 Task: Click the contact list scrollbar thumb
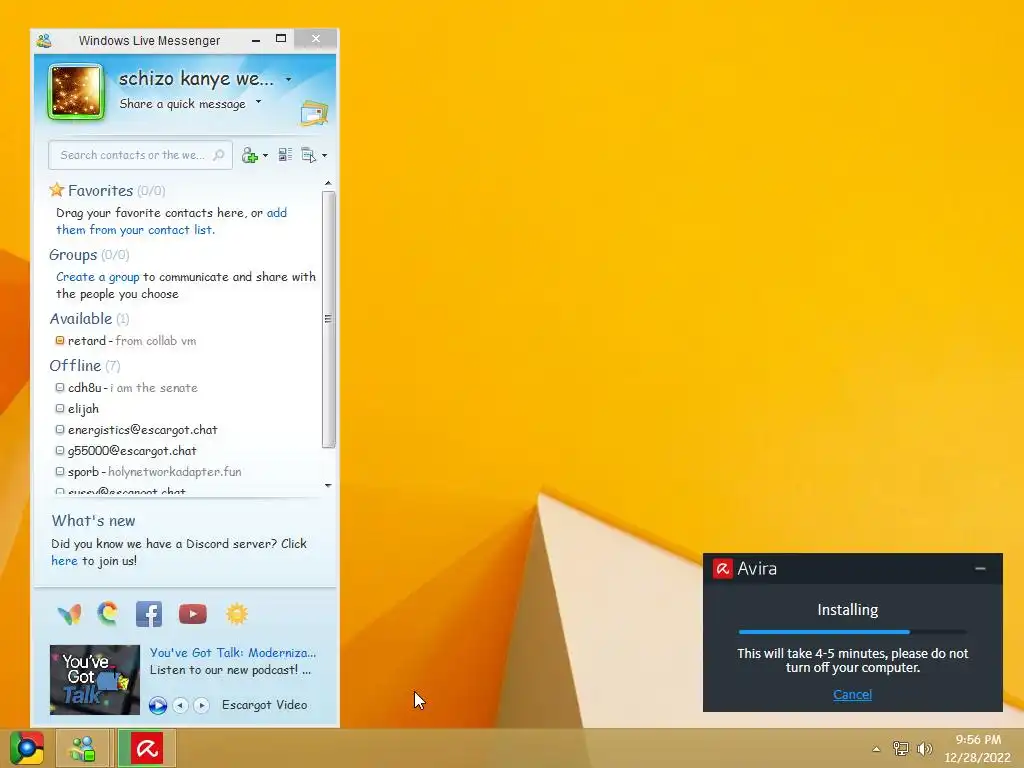coord(328,319)
